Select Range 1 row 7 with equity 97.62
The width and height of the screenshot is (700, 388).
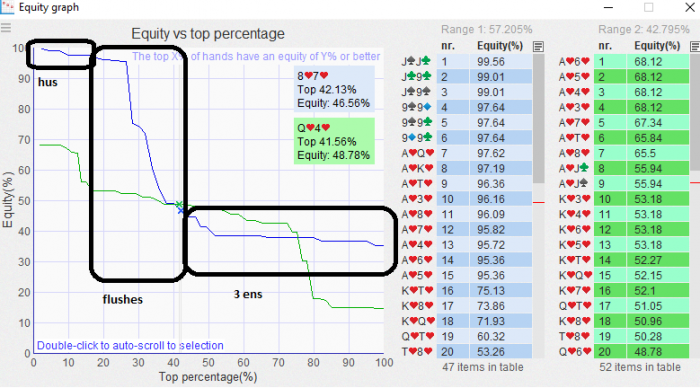click(466, 153)
